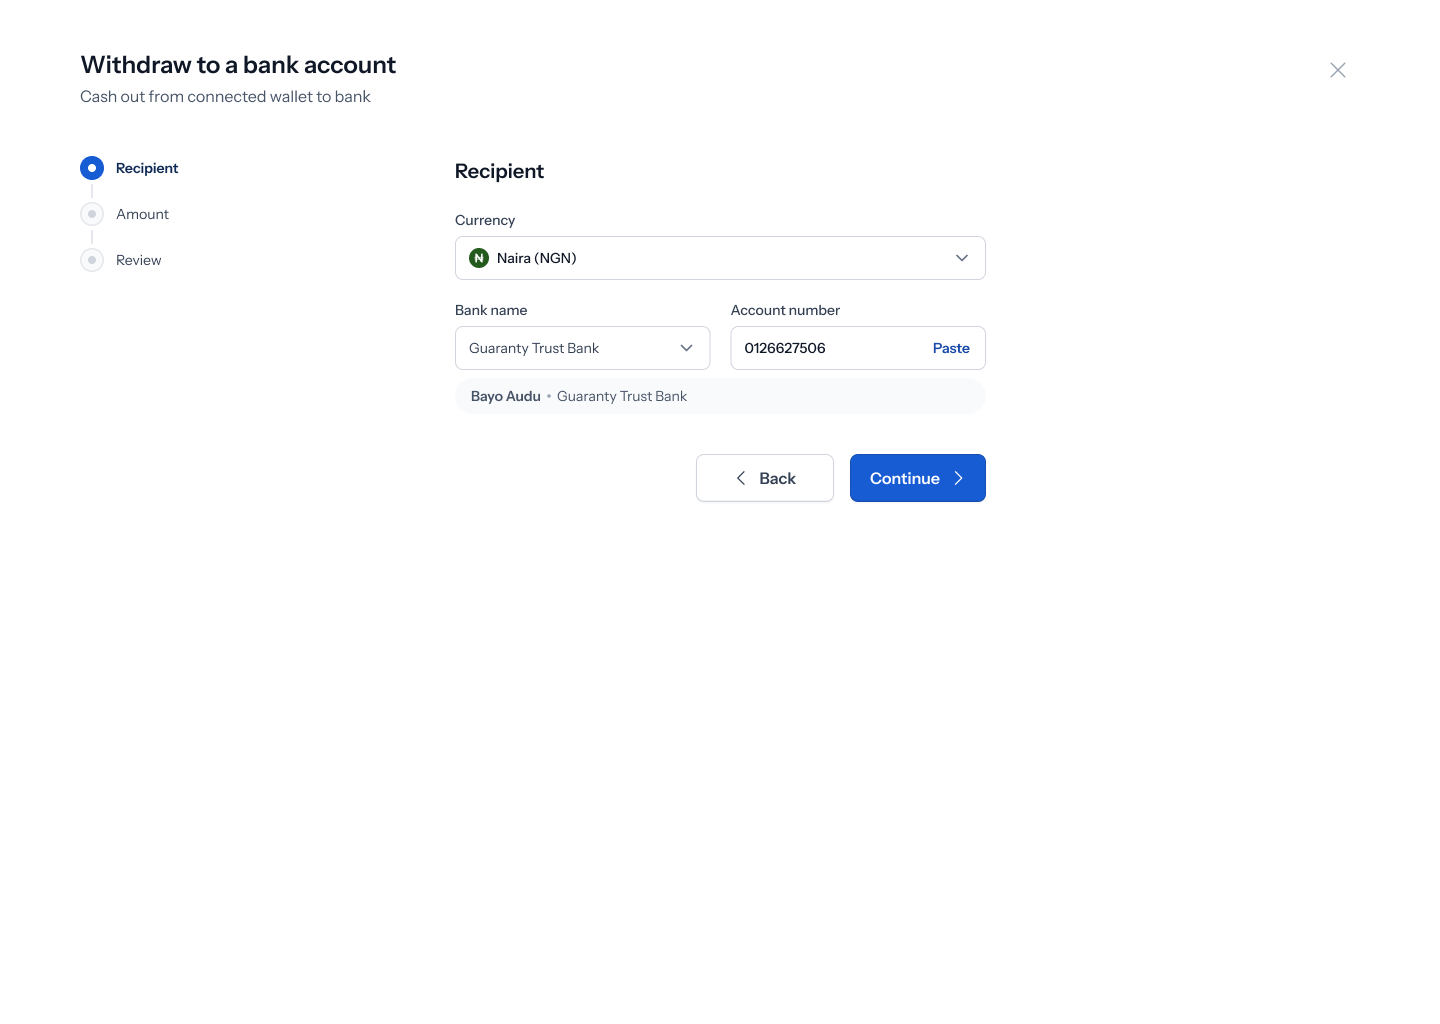Click the Bayo Audu account name text

tap(506, 396)
